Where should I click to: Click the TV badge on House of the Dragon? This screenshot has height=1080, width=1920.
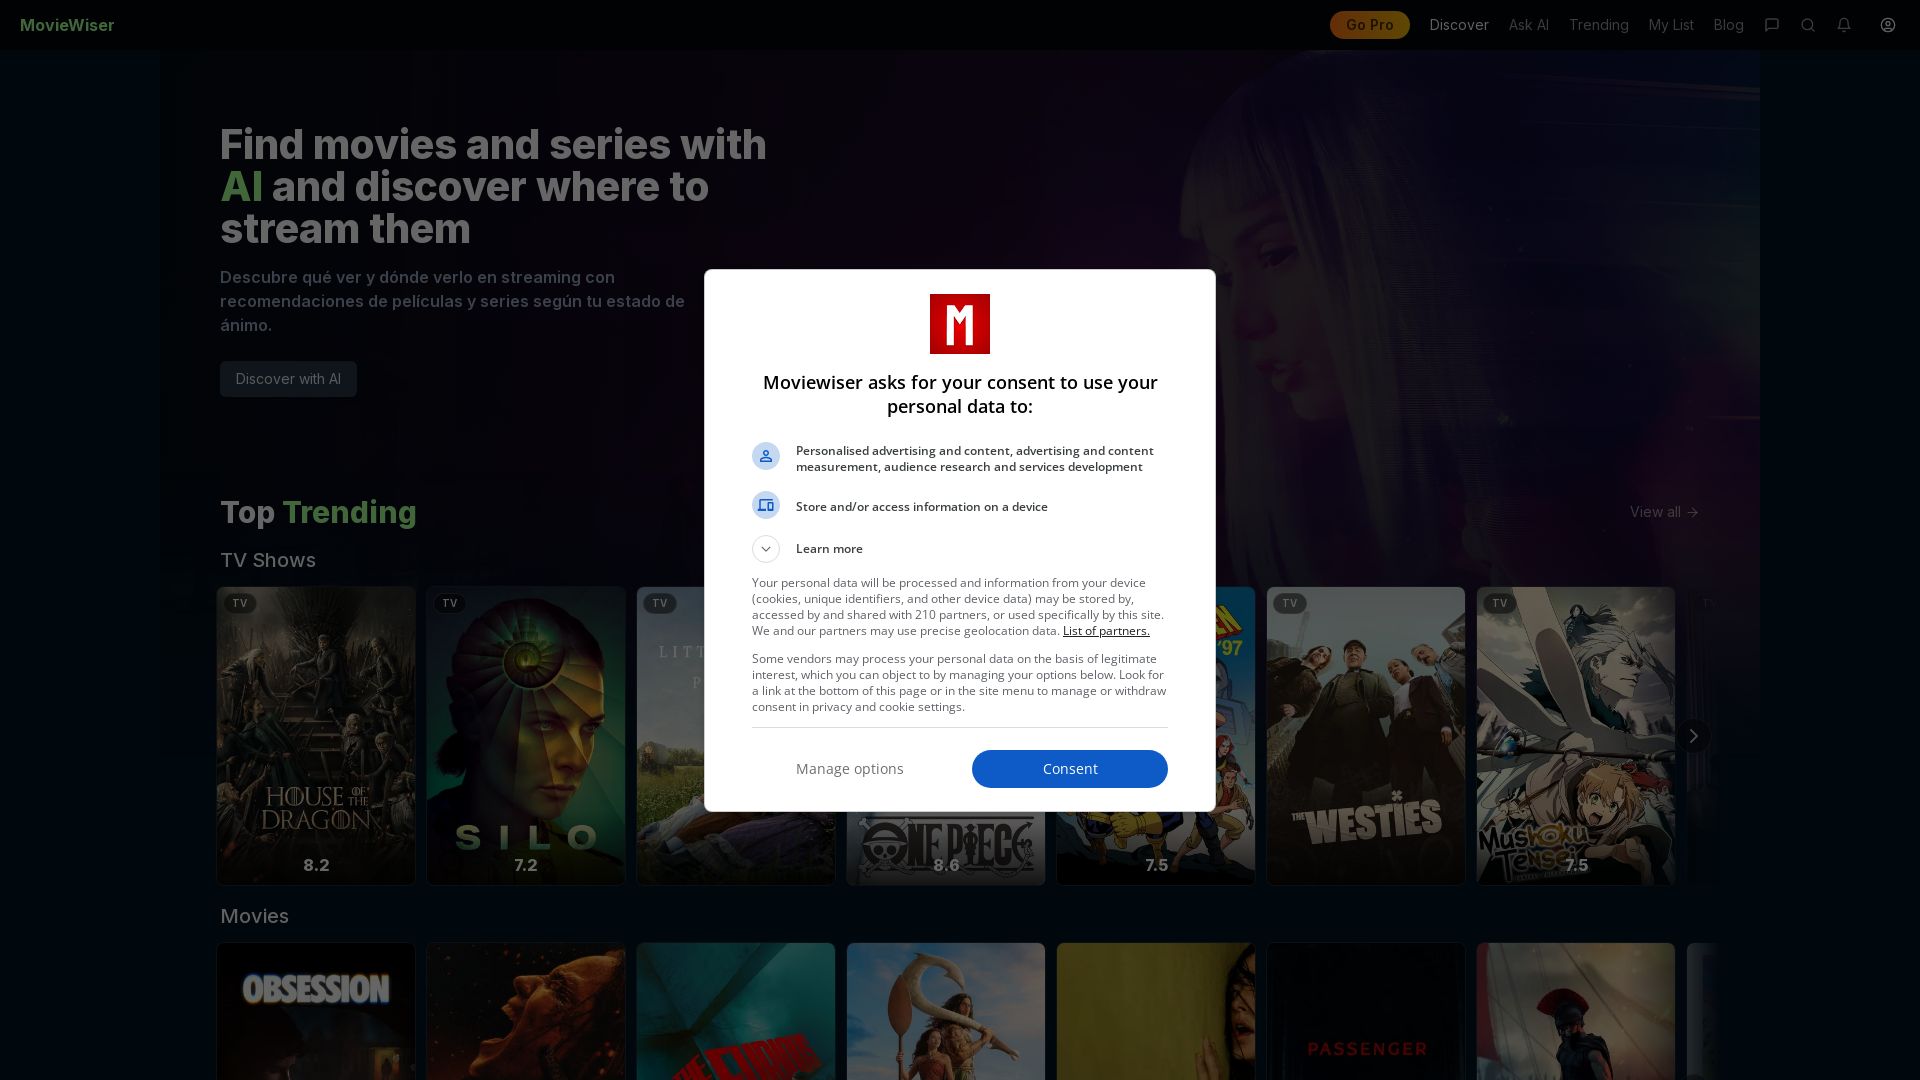[x=240, y=603]
